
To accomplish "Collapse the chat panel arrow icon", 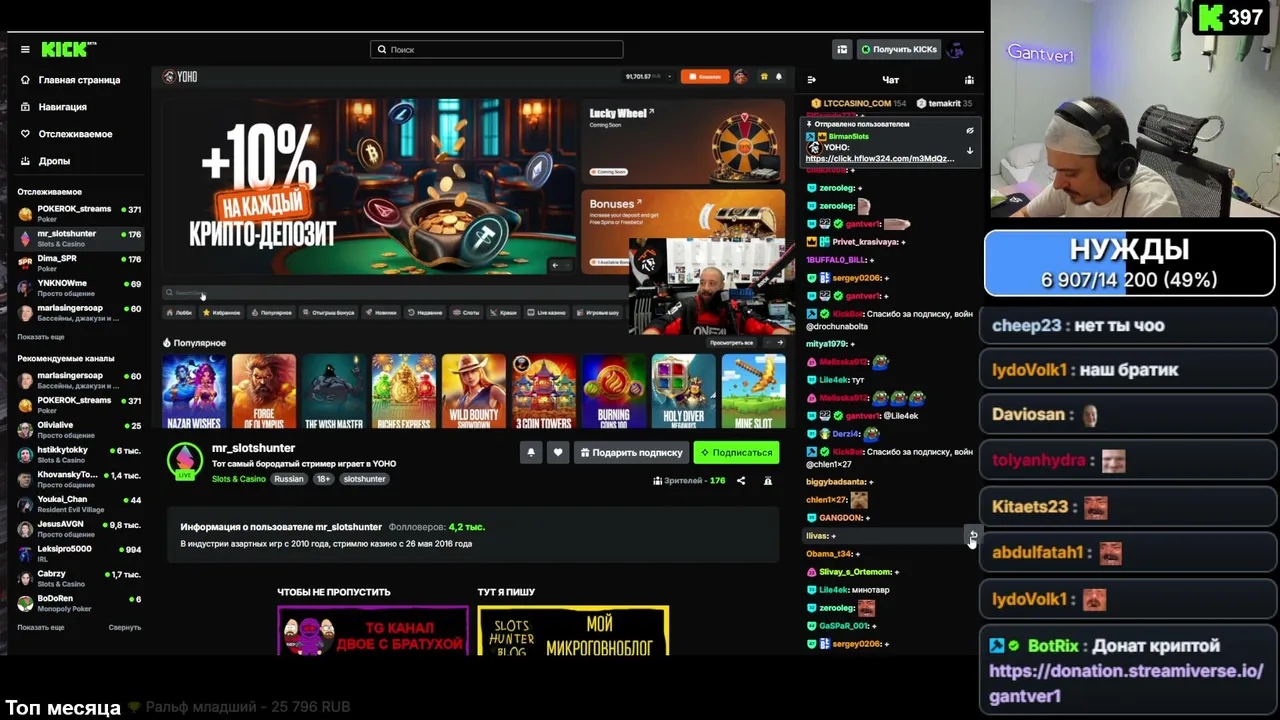I will [811, 80].
